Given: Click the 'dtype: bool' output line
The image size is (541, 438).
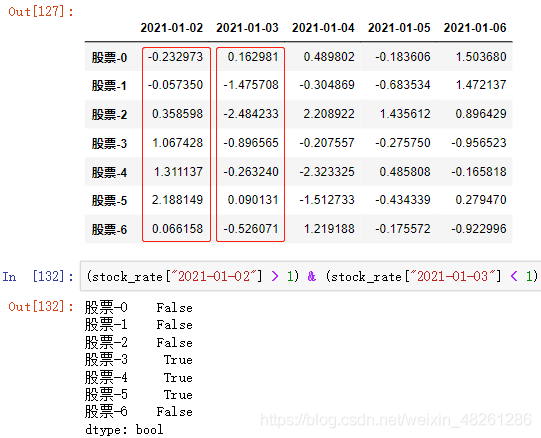Looking at the screenshot, I should 124,430.
